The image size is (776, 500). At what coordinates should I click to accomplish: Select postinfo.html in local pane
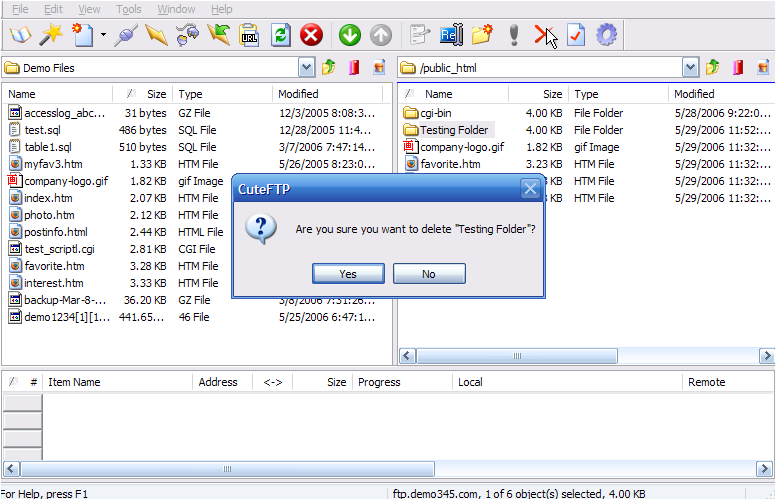48,232
